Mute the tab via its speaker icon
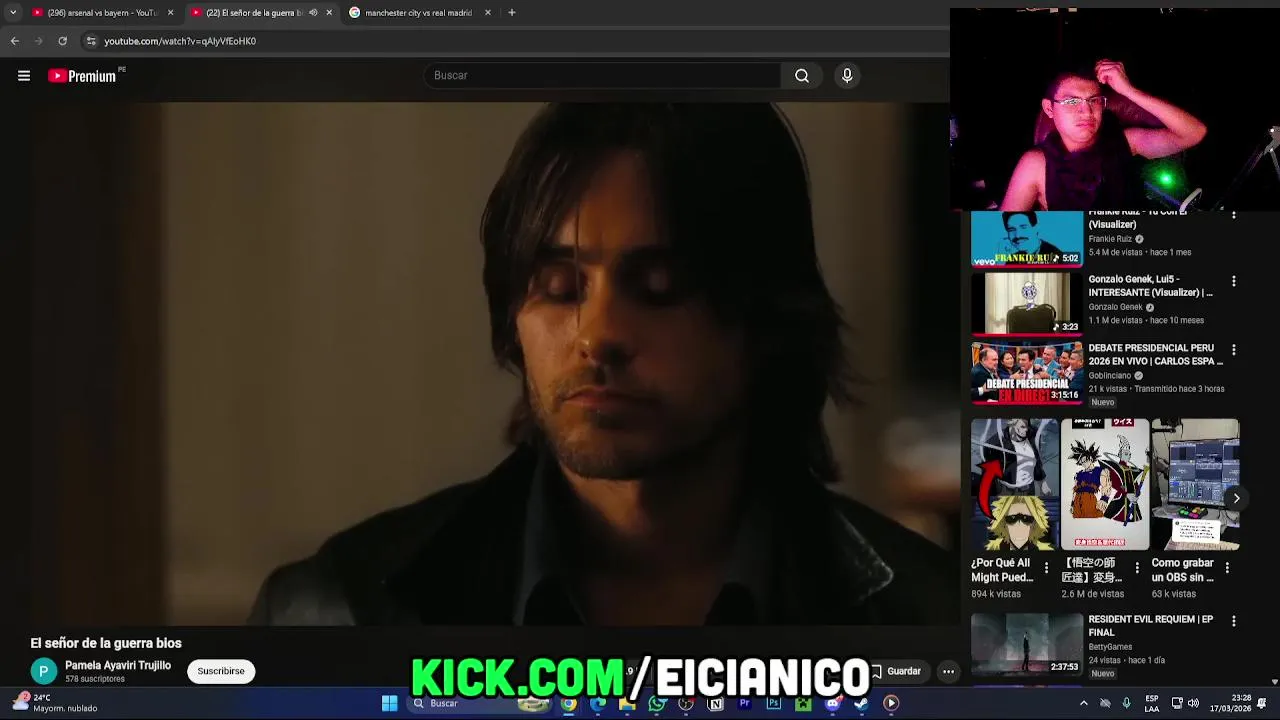This screenshot has width=1280, height=720. click(x=313, y=13)
